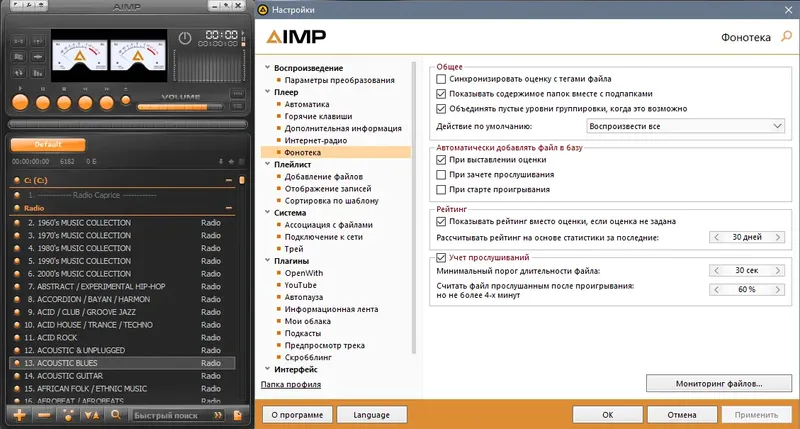800x429 pixels.
Task: Open playlist management page icon
Action: click(238, 415)
